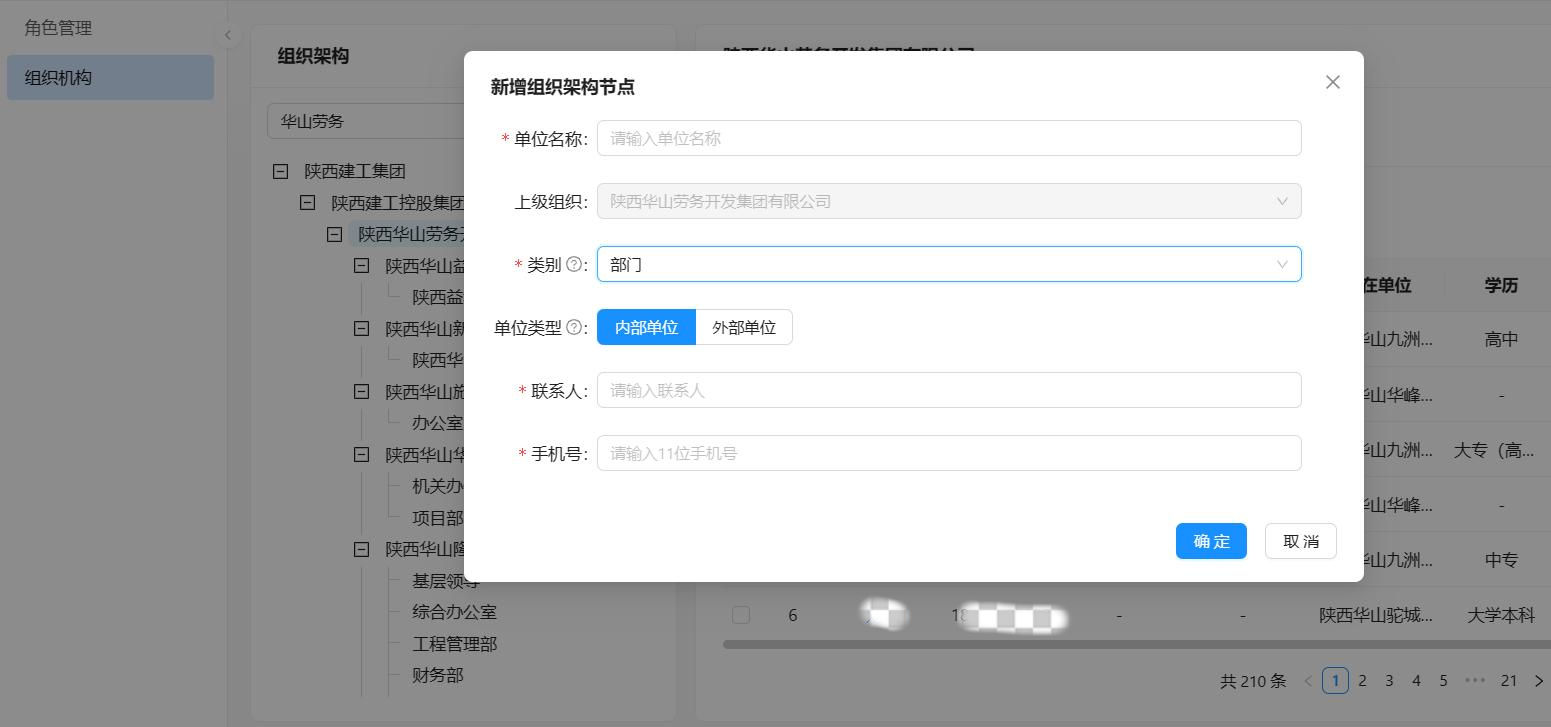The width and height of the screenshot is (1551, 727).
Task: Open the 上级组织 dropdown
Action: click(948, 201)
